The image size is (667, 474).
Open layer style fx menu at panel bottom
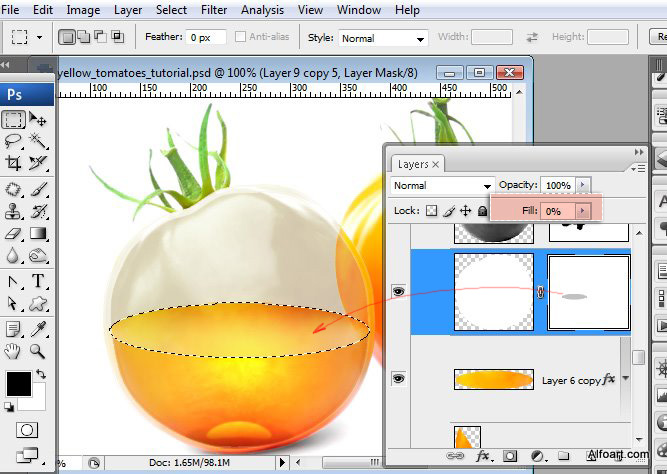tap(484, 456)
